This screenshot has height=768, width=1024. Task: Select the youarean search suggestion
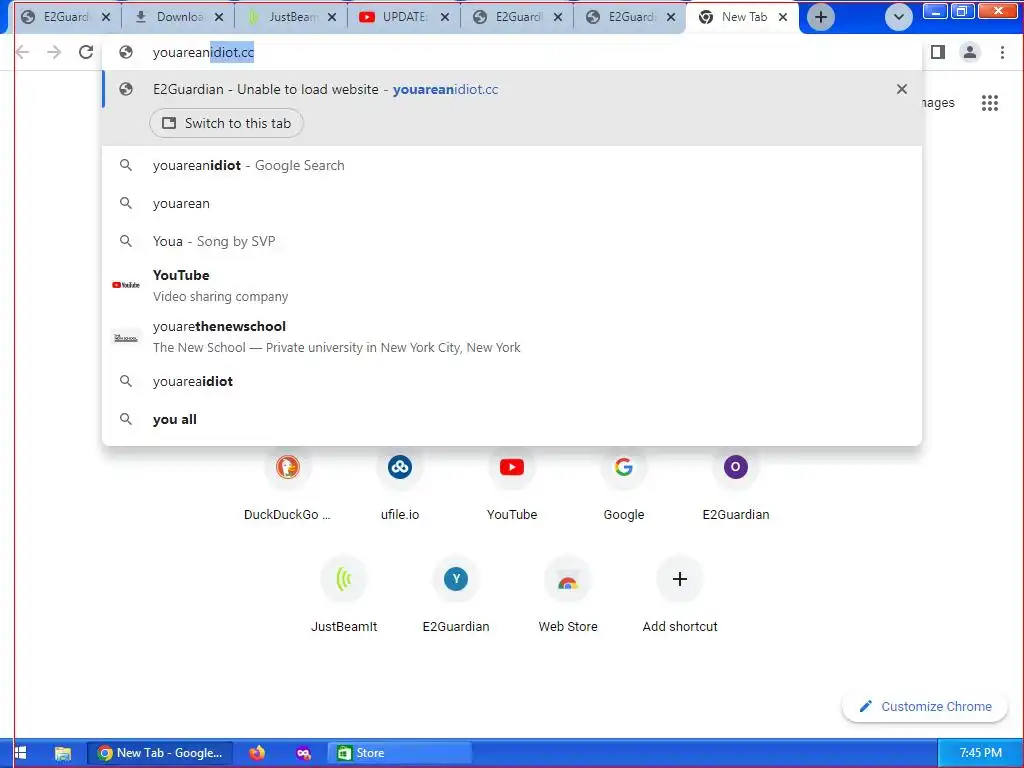511,203
